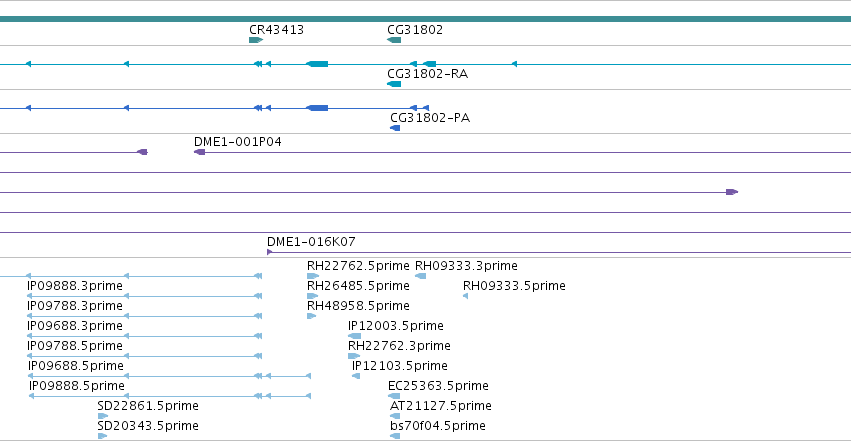The width and height of the screenshot is (851, 441).
Task: Select the CG31802-RA transcript label
Action: tap(427, 74)
